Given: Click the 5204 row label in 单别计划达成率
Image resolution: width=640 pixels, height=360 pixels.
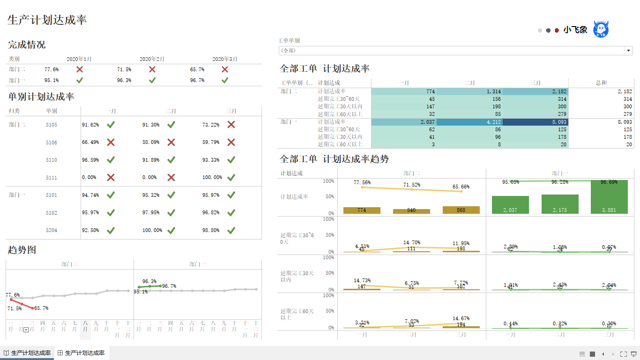Looking at the screenshot, I should [x=51, y=230].
